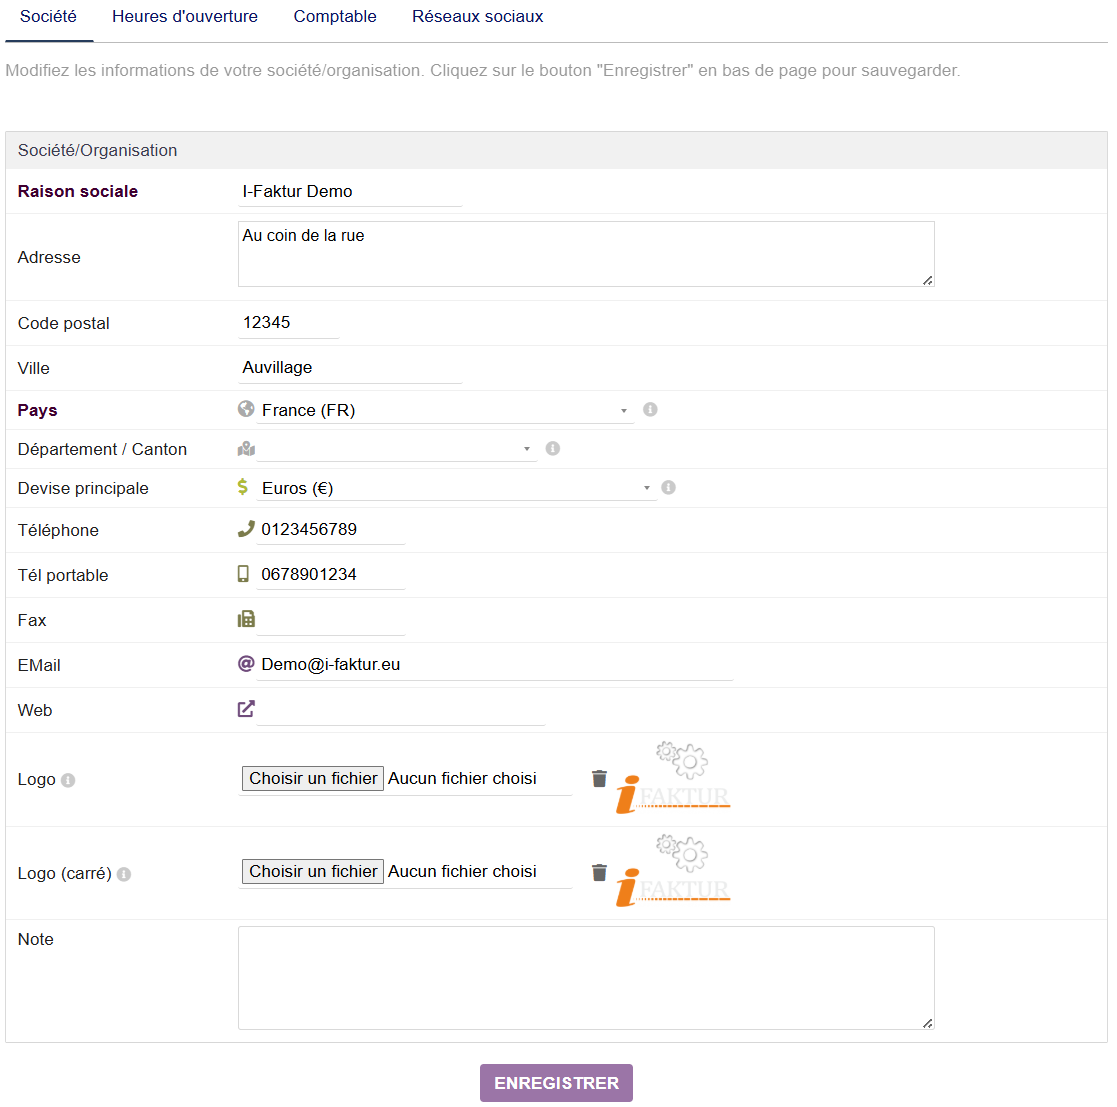This screenshot has height=1107, width=1117.
Task: Click the info icon beside Pays dropdown
Action: 650,410
